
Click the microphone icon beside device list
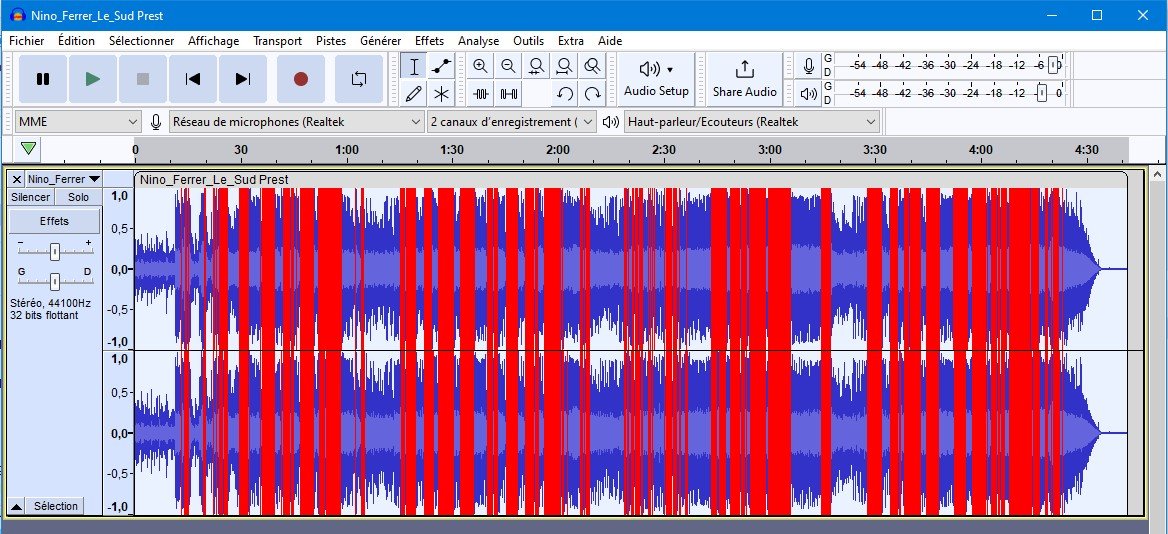156,122
